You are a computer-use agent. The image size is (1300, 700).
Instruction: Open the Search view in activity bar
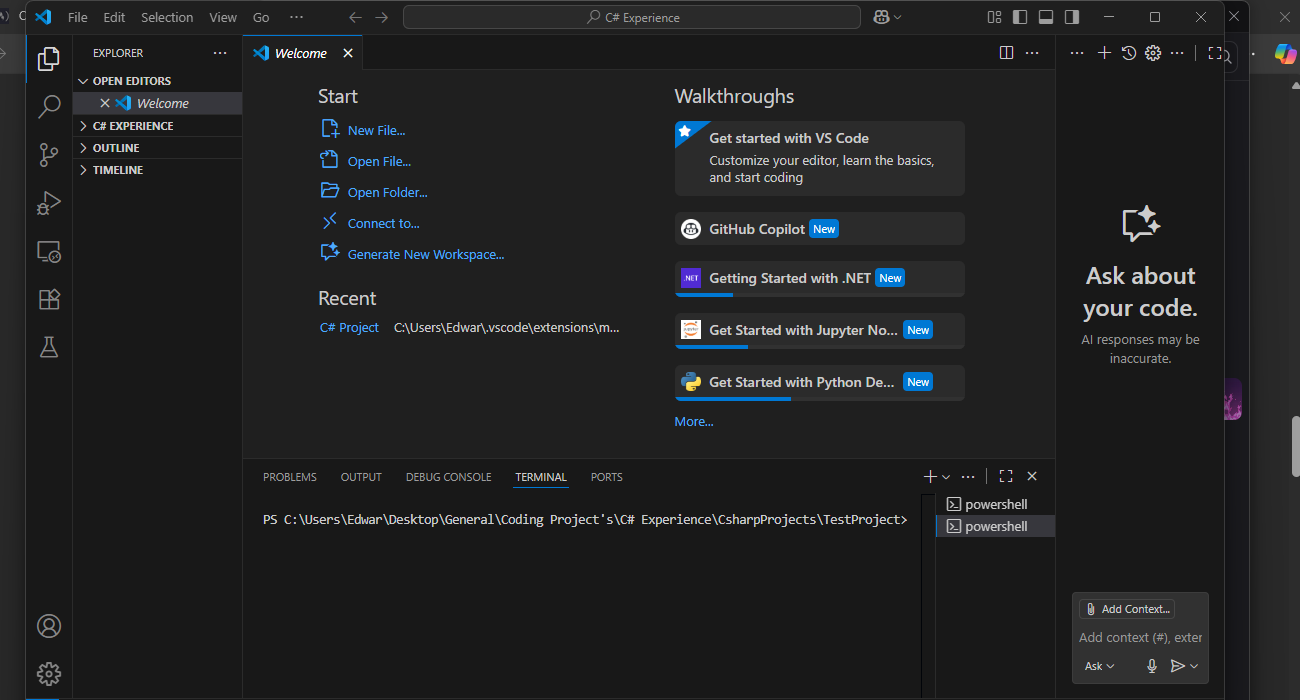coord(49,107)
